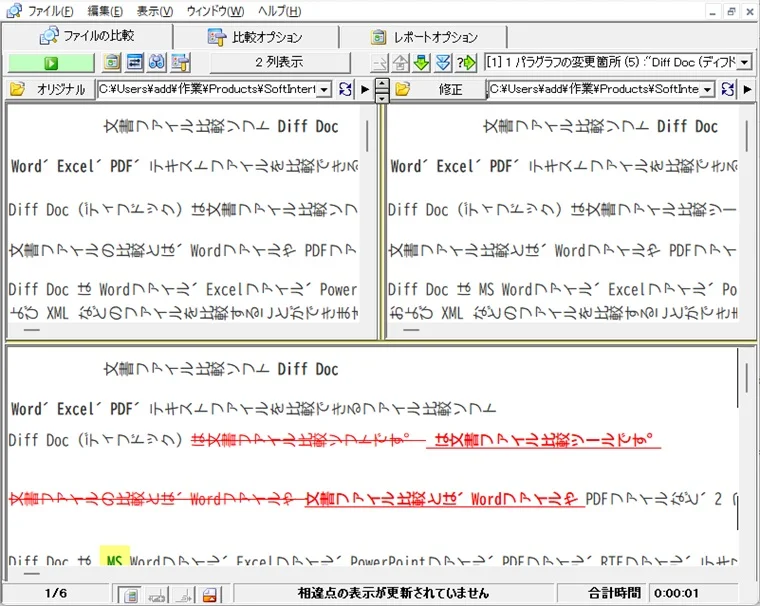
Task: Click the 2列表示 view button
Action: pos(279,62)
